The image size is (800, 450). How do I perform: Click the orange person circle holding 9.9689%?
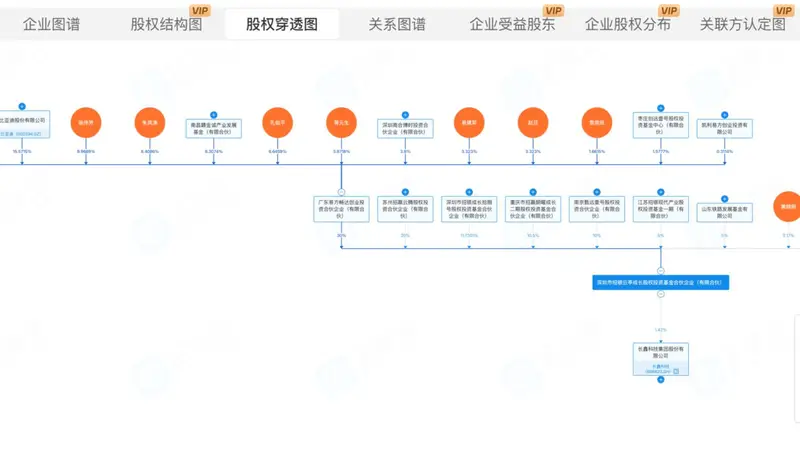click(x=86, y=122)
